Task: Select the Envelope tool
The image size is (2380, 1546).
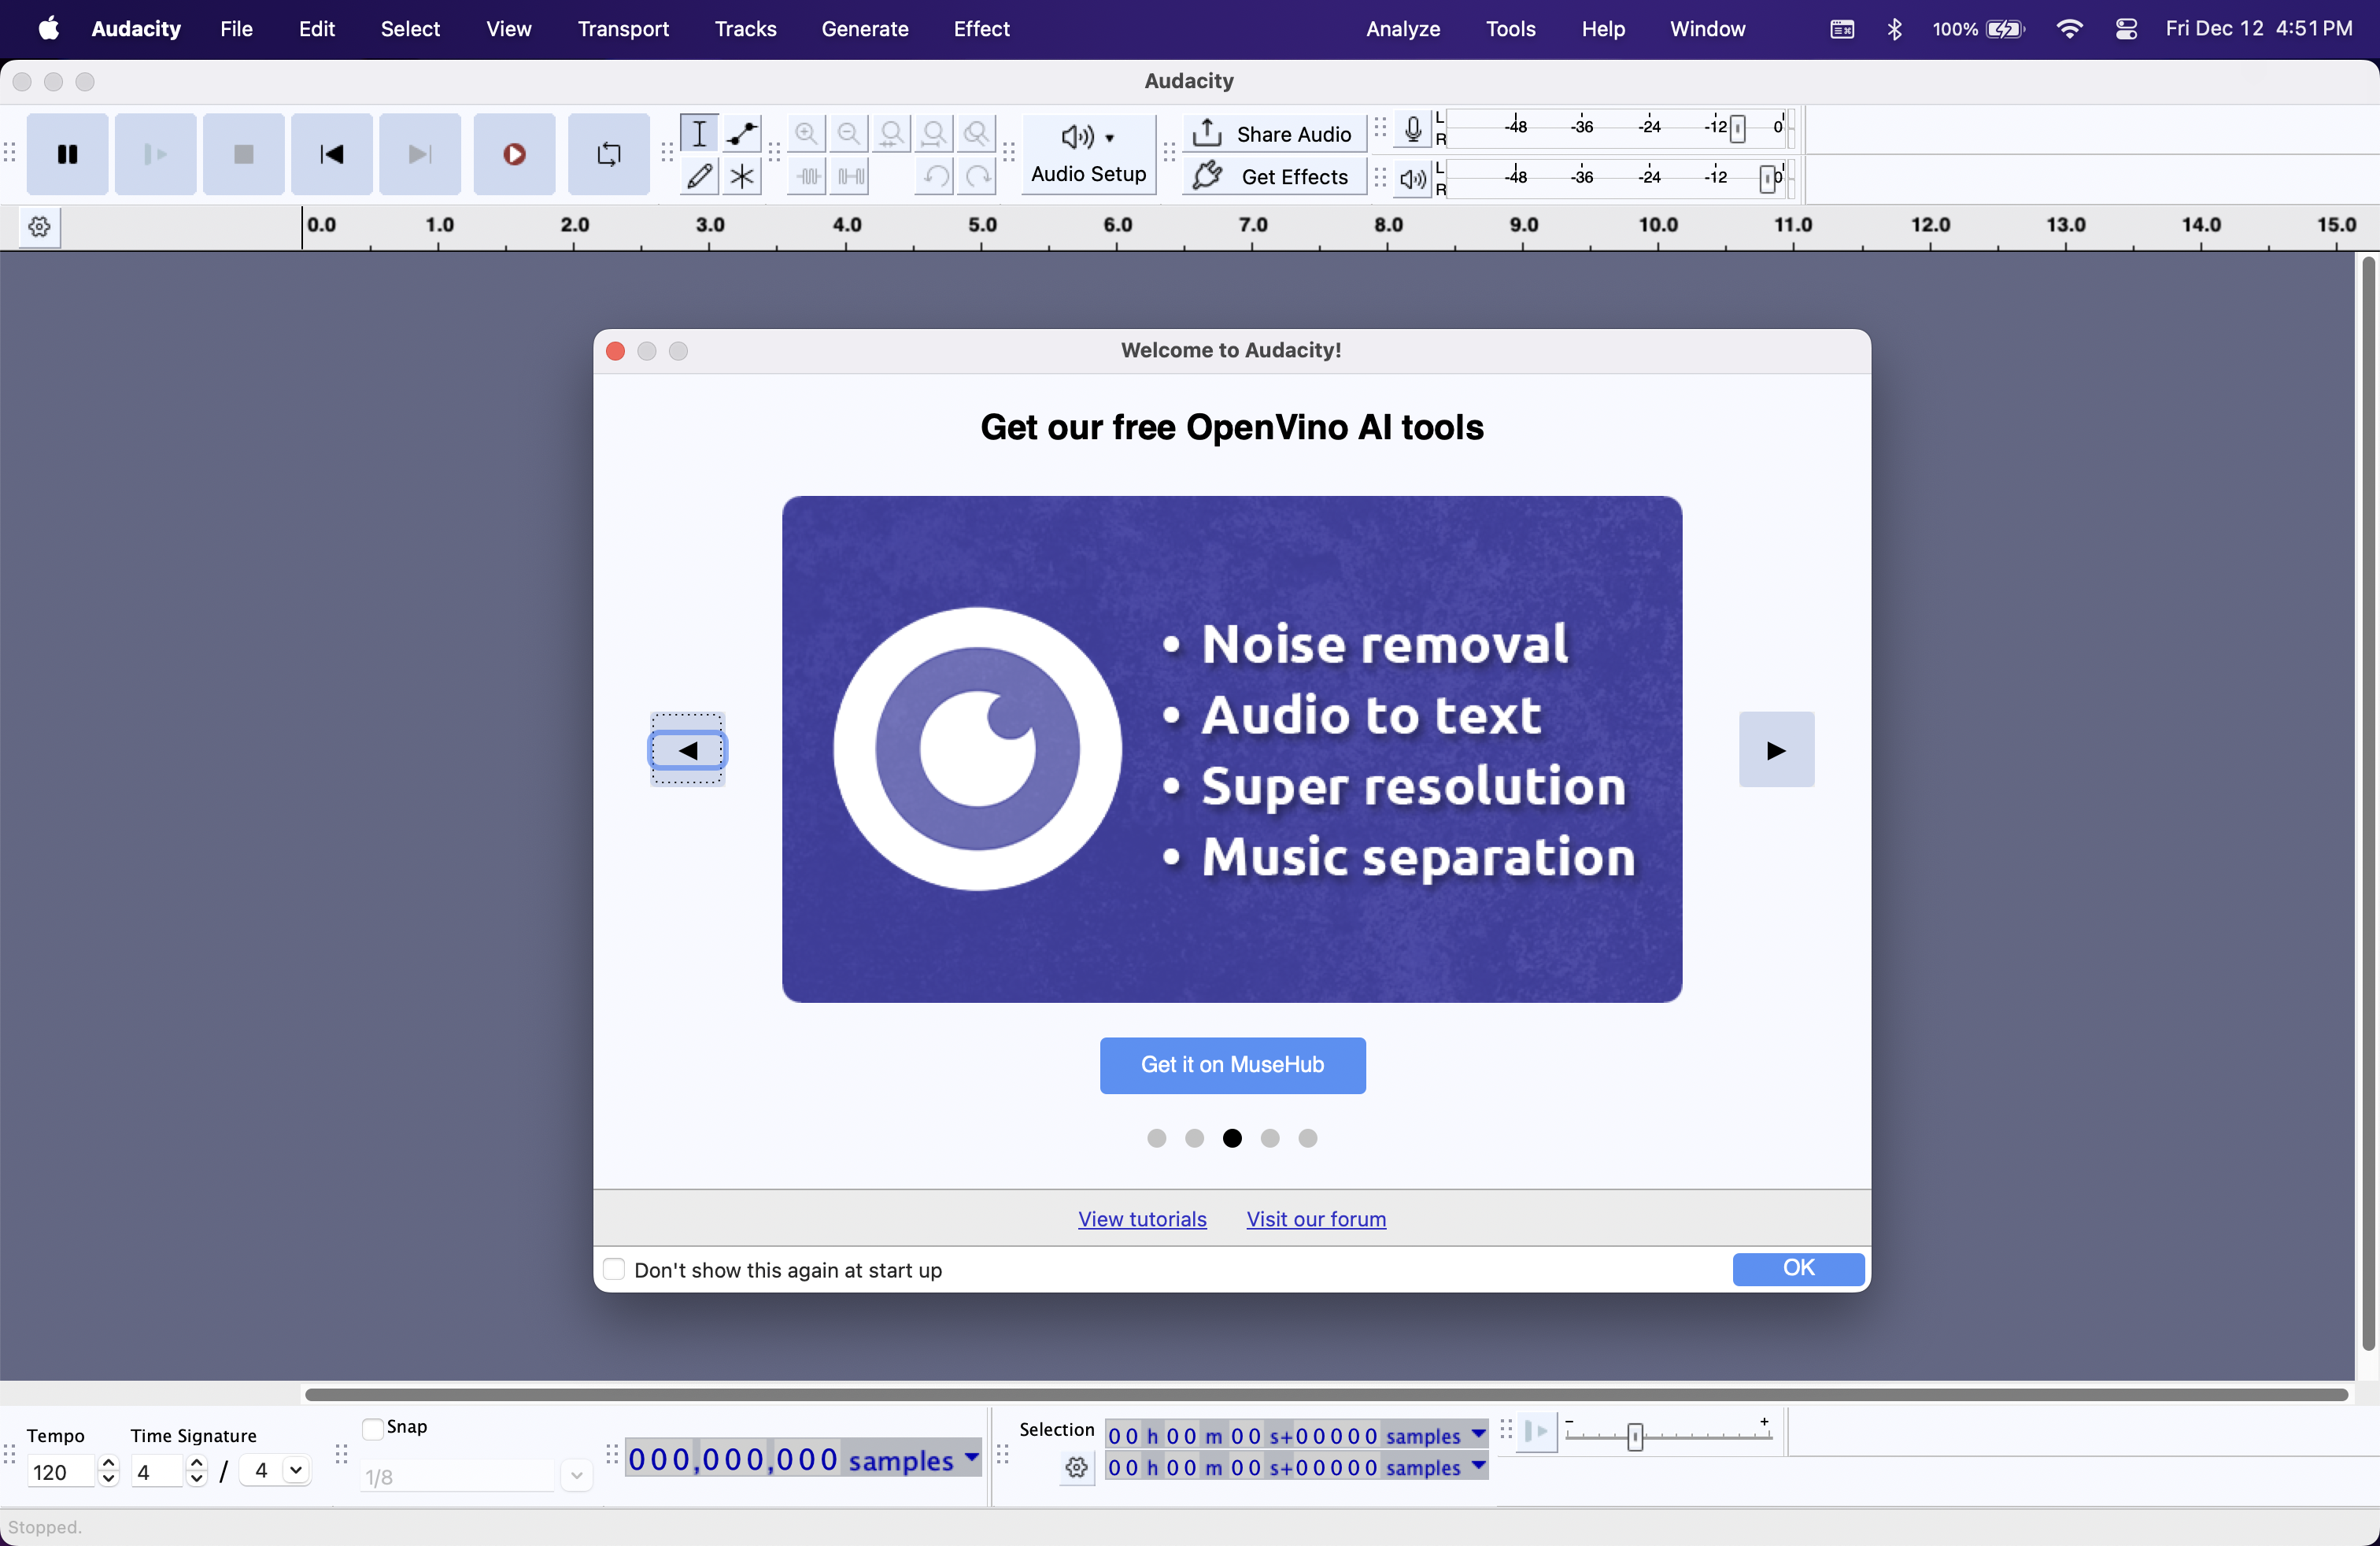Action: [x=741, y=133]
